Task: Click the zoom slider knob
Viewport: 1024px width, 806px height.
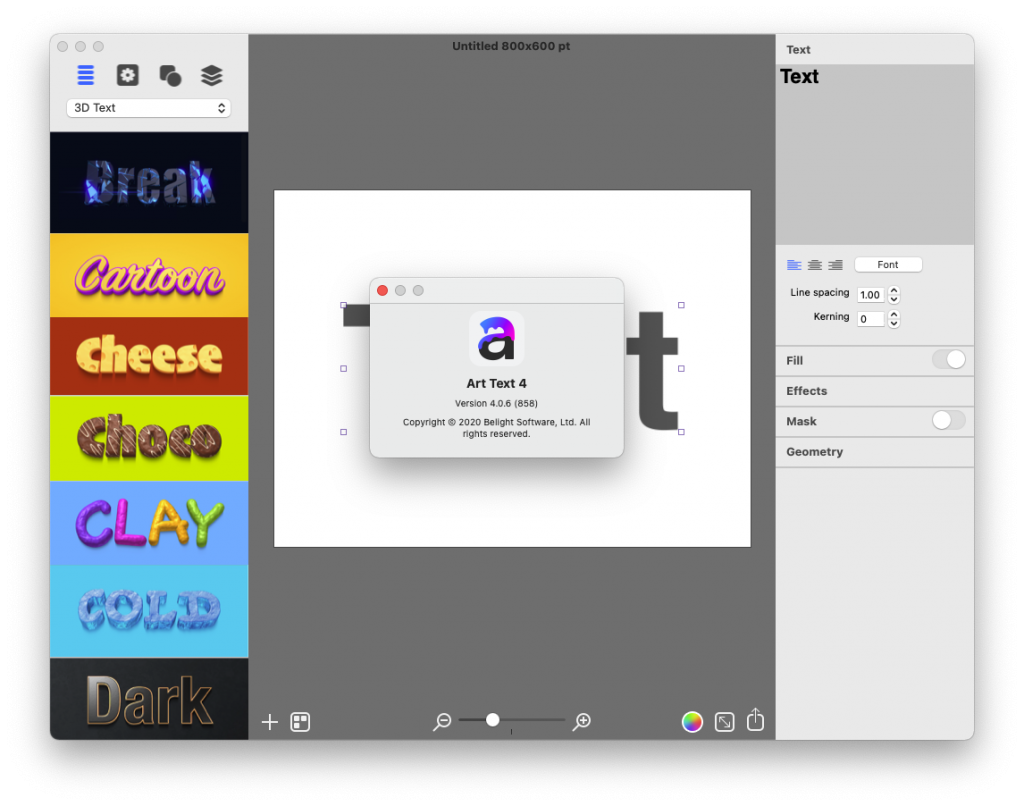Action: [493, 720]
